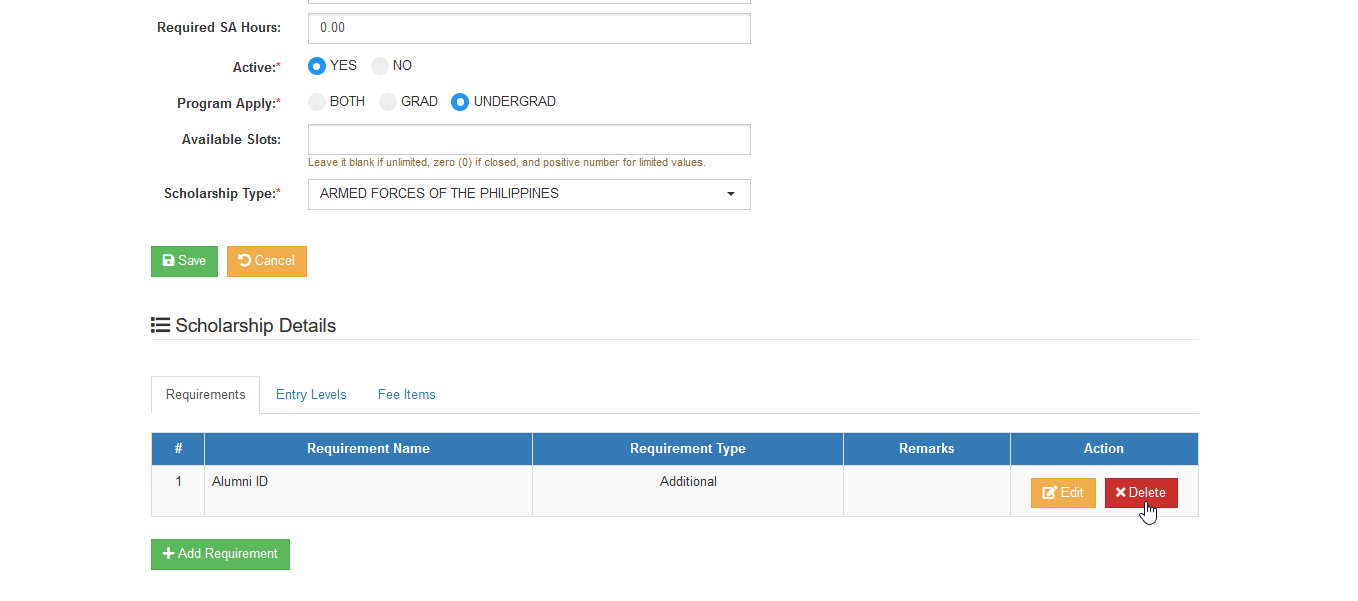Click the Available Slots input field
1358x601 pixels.
point(529,140)
